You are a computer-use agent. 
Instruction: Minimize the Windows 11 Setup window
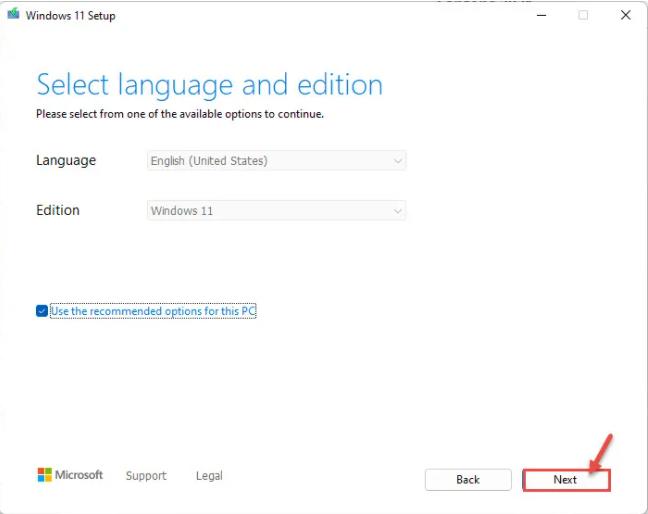541,15
